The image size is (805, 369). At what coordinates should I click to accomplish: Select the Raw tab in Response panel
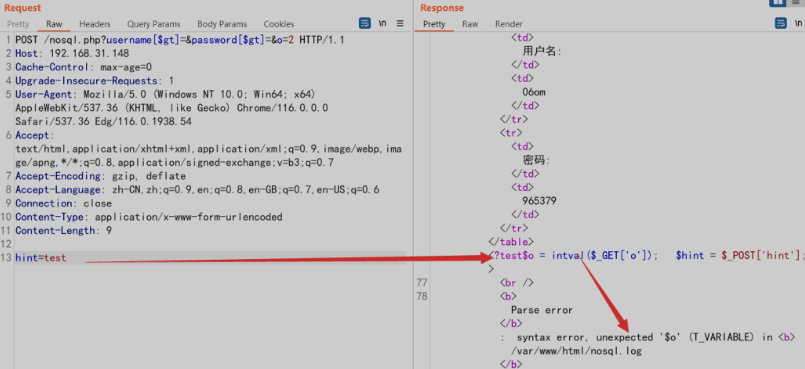click(470, 24)
